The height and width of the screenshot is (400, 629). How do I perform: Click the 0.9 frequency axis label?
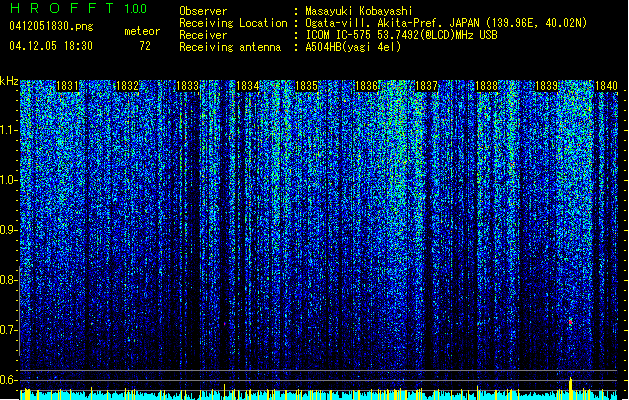click(8, 230)
